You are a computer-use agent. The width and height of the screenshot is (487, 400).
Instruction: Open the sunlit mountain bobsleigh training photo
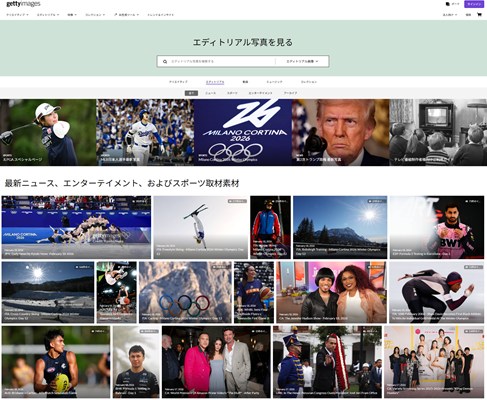(x=340, y=227)
